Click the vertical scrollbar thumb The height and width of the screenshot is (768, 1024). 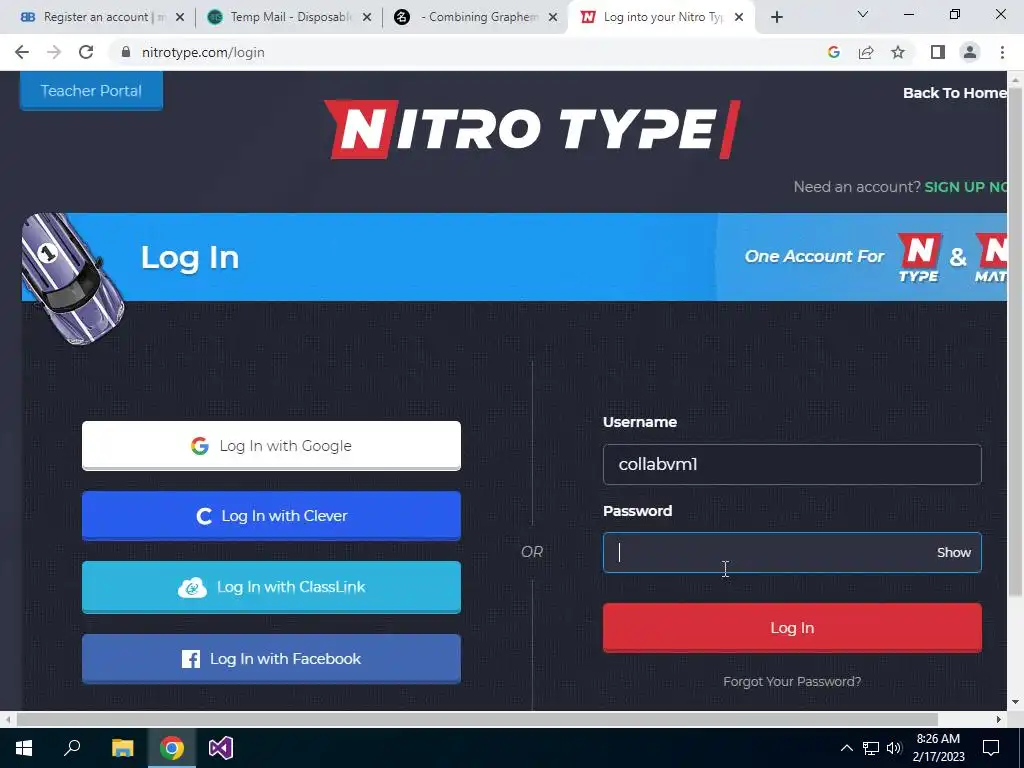coord(1014,340)
